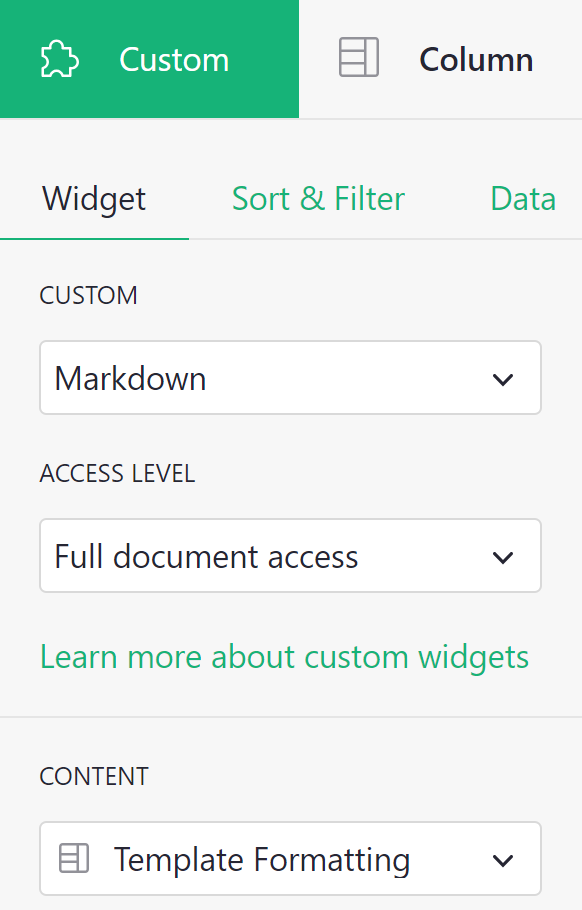Select the Widget tab

point(93,198)
